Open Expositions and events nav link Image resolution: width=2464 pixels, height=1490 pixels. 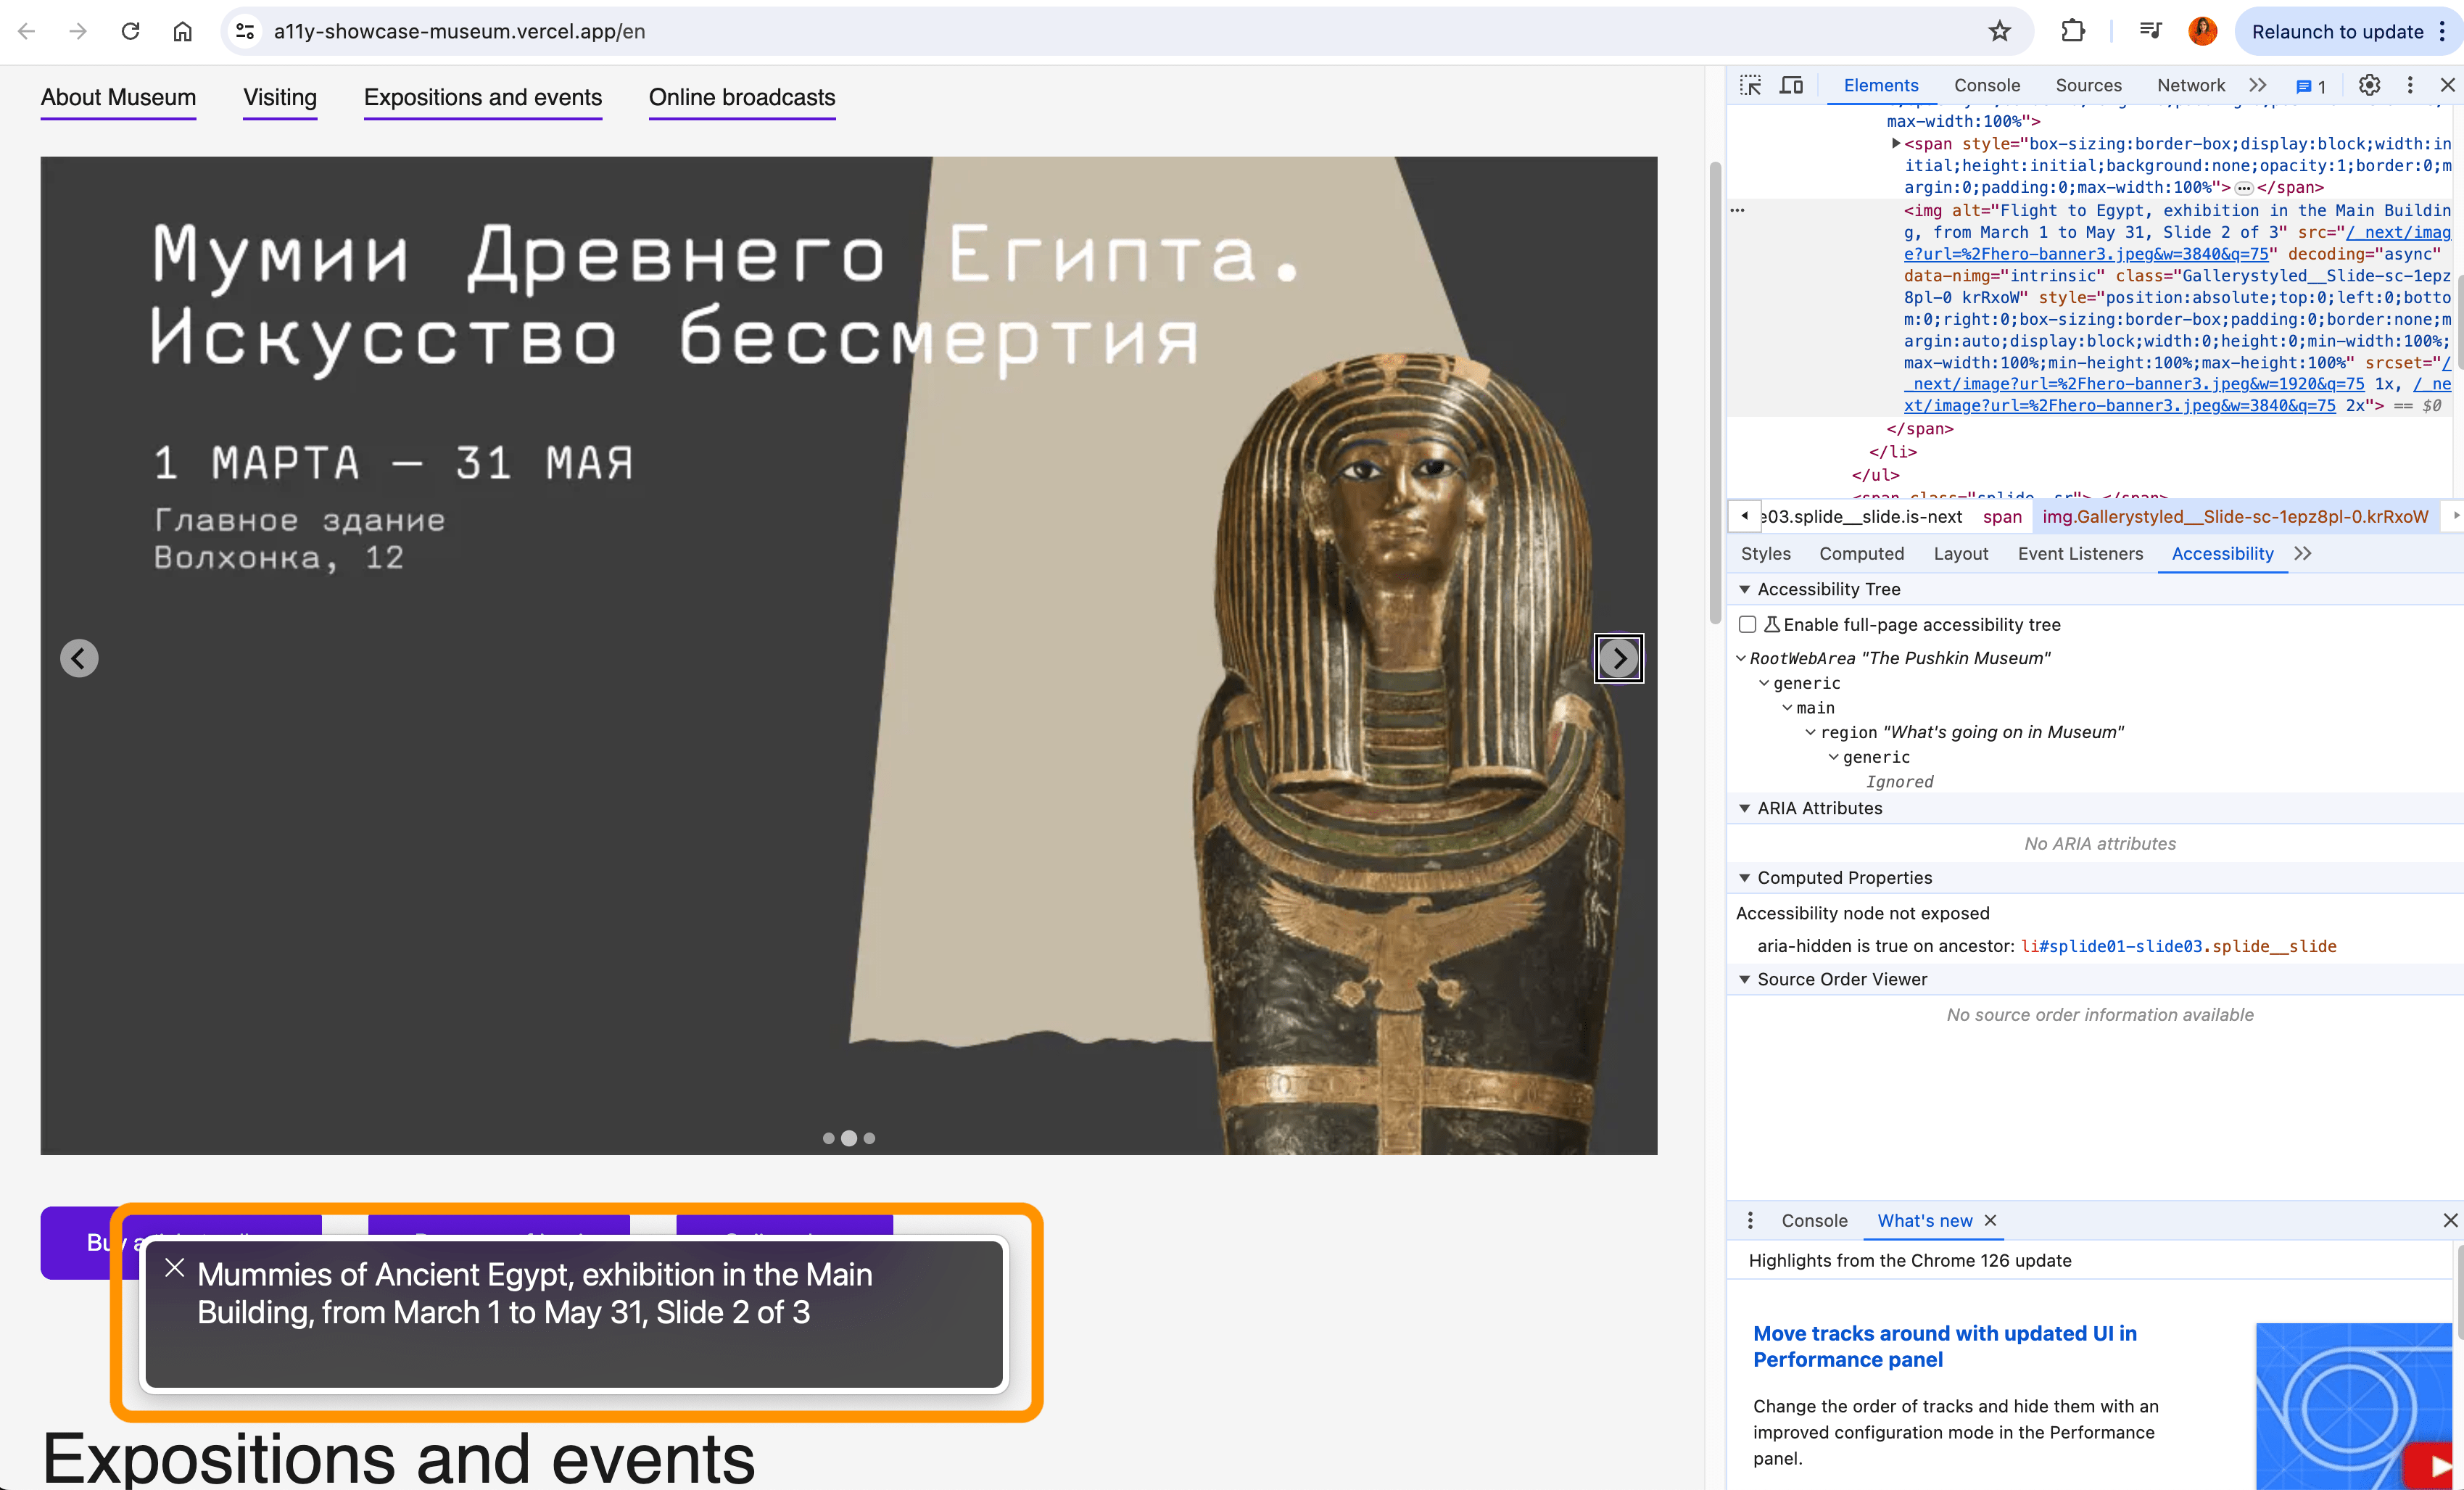[482, 97]
